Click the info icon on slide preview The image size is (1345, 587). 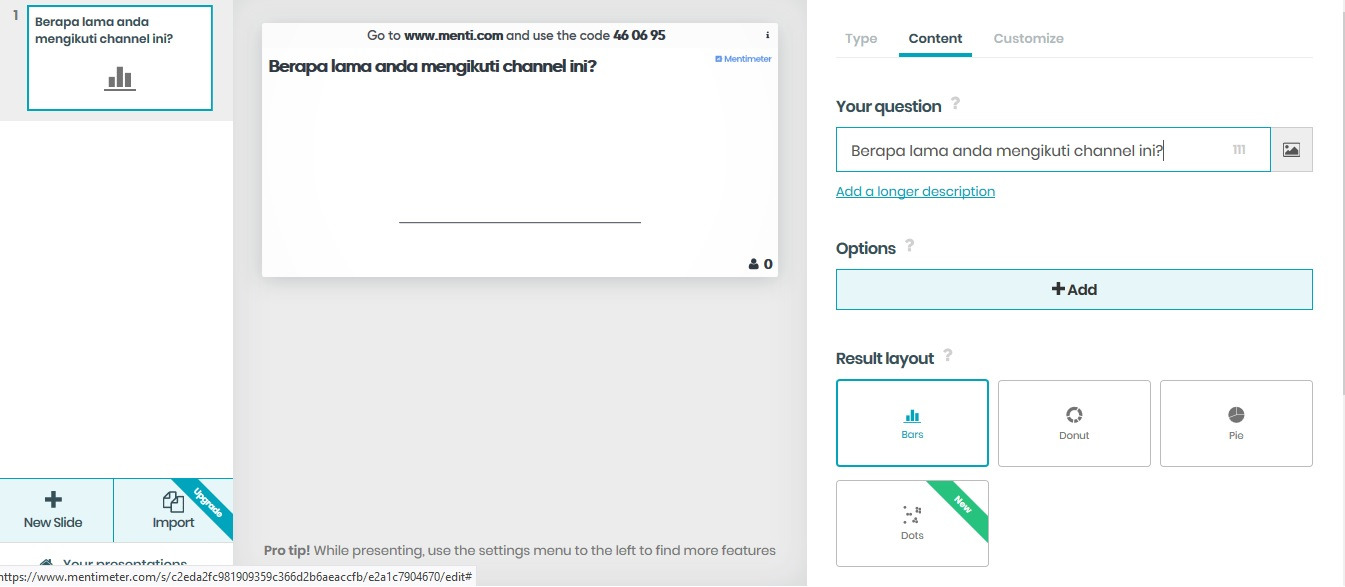(x=767, y=35)
